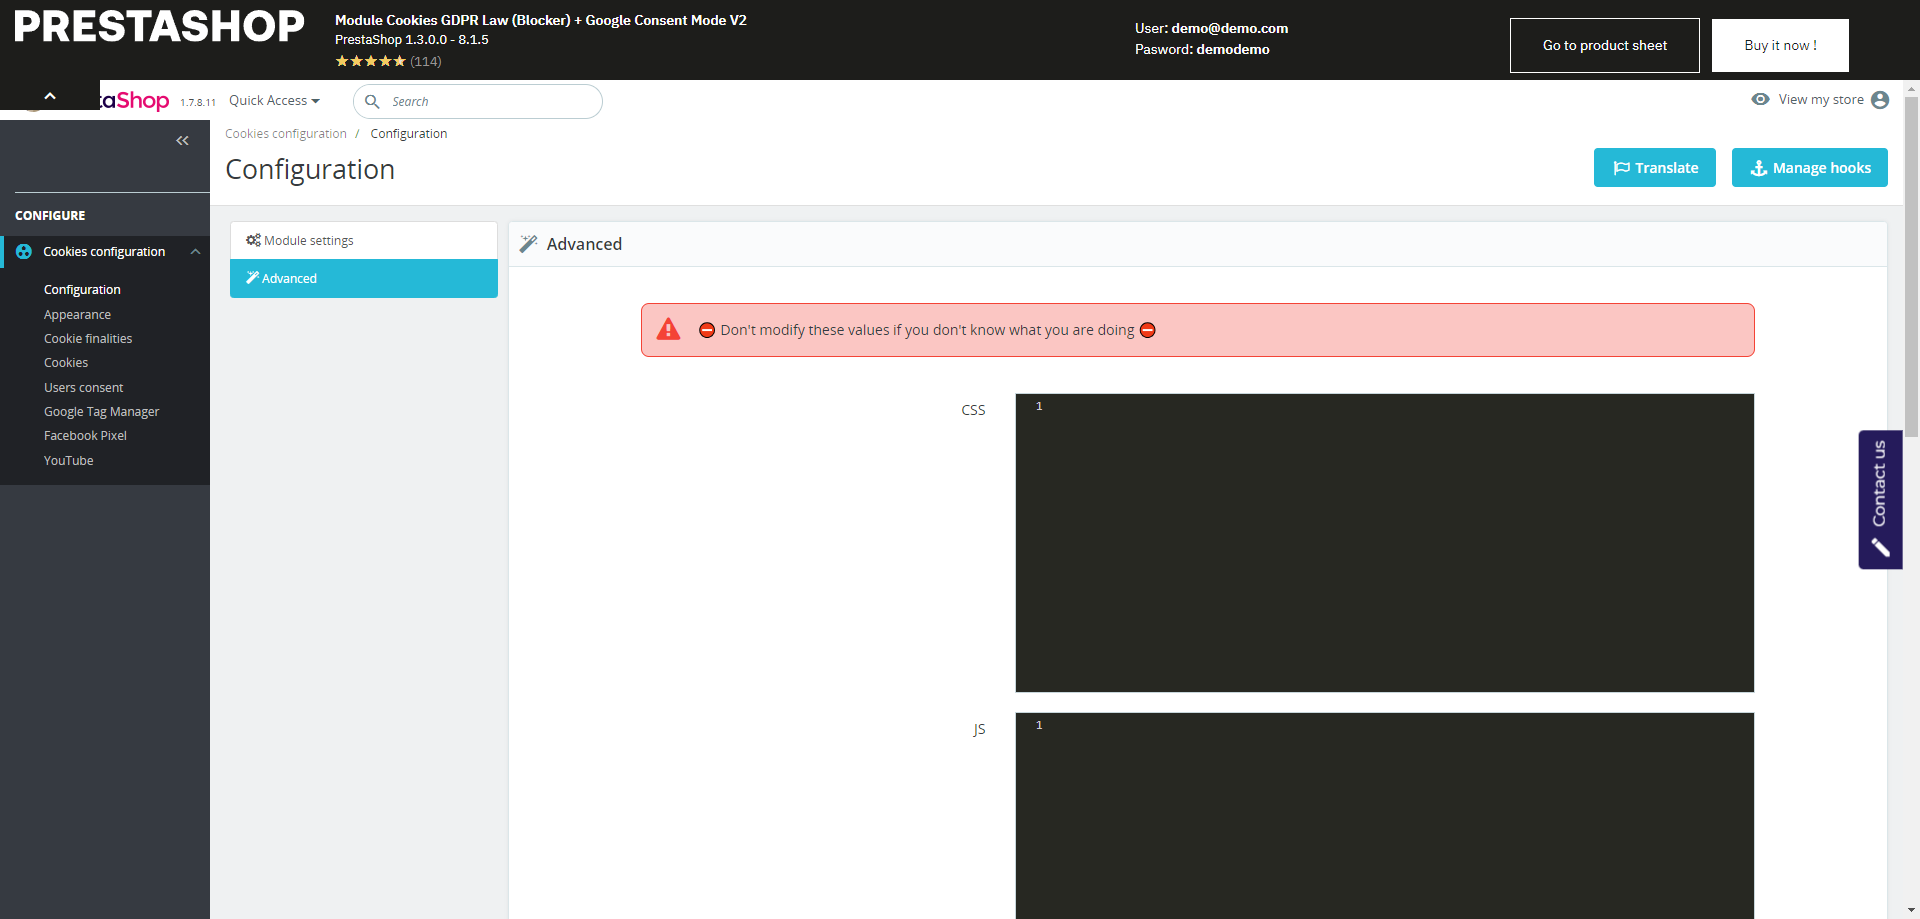Viewport: 1920px width, 919px height.
Task: Click the (114) review count
Action: pyautogui.click(x=426, y=61)
